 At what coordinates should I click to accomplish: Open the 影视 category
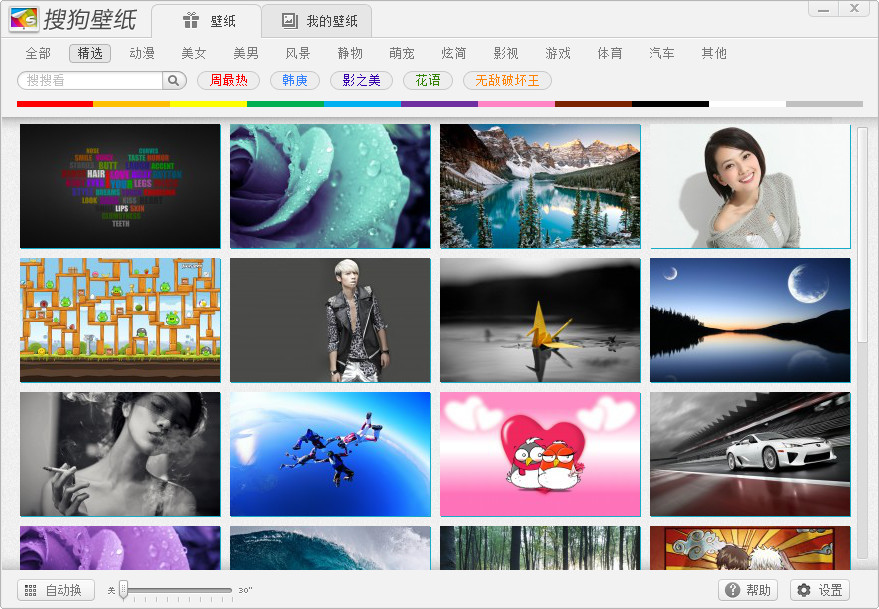(x=506, y=53)
